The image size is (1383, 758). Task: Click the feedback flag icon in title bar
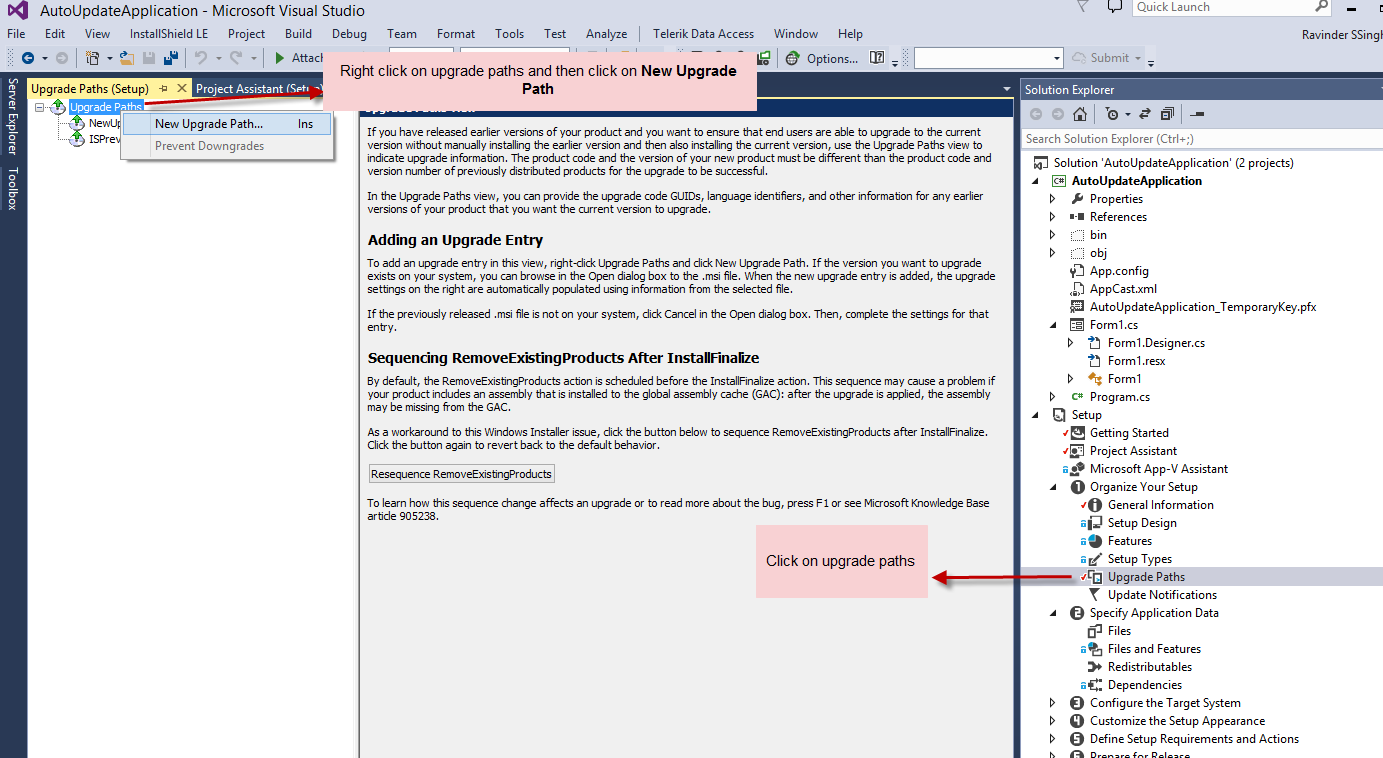[1083, 7]
